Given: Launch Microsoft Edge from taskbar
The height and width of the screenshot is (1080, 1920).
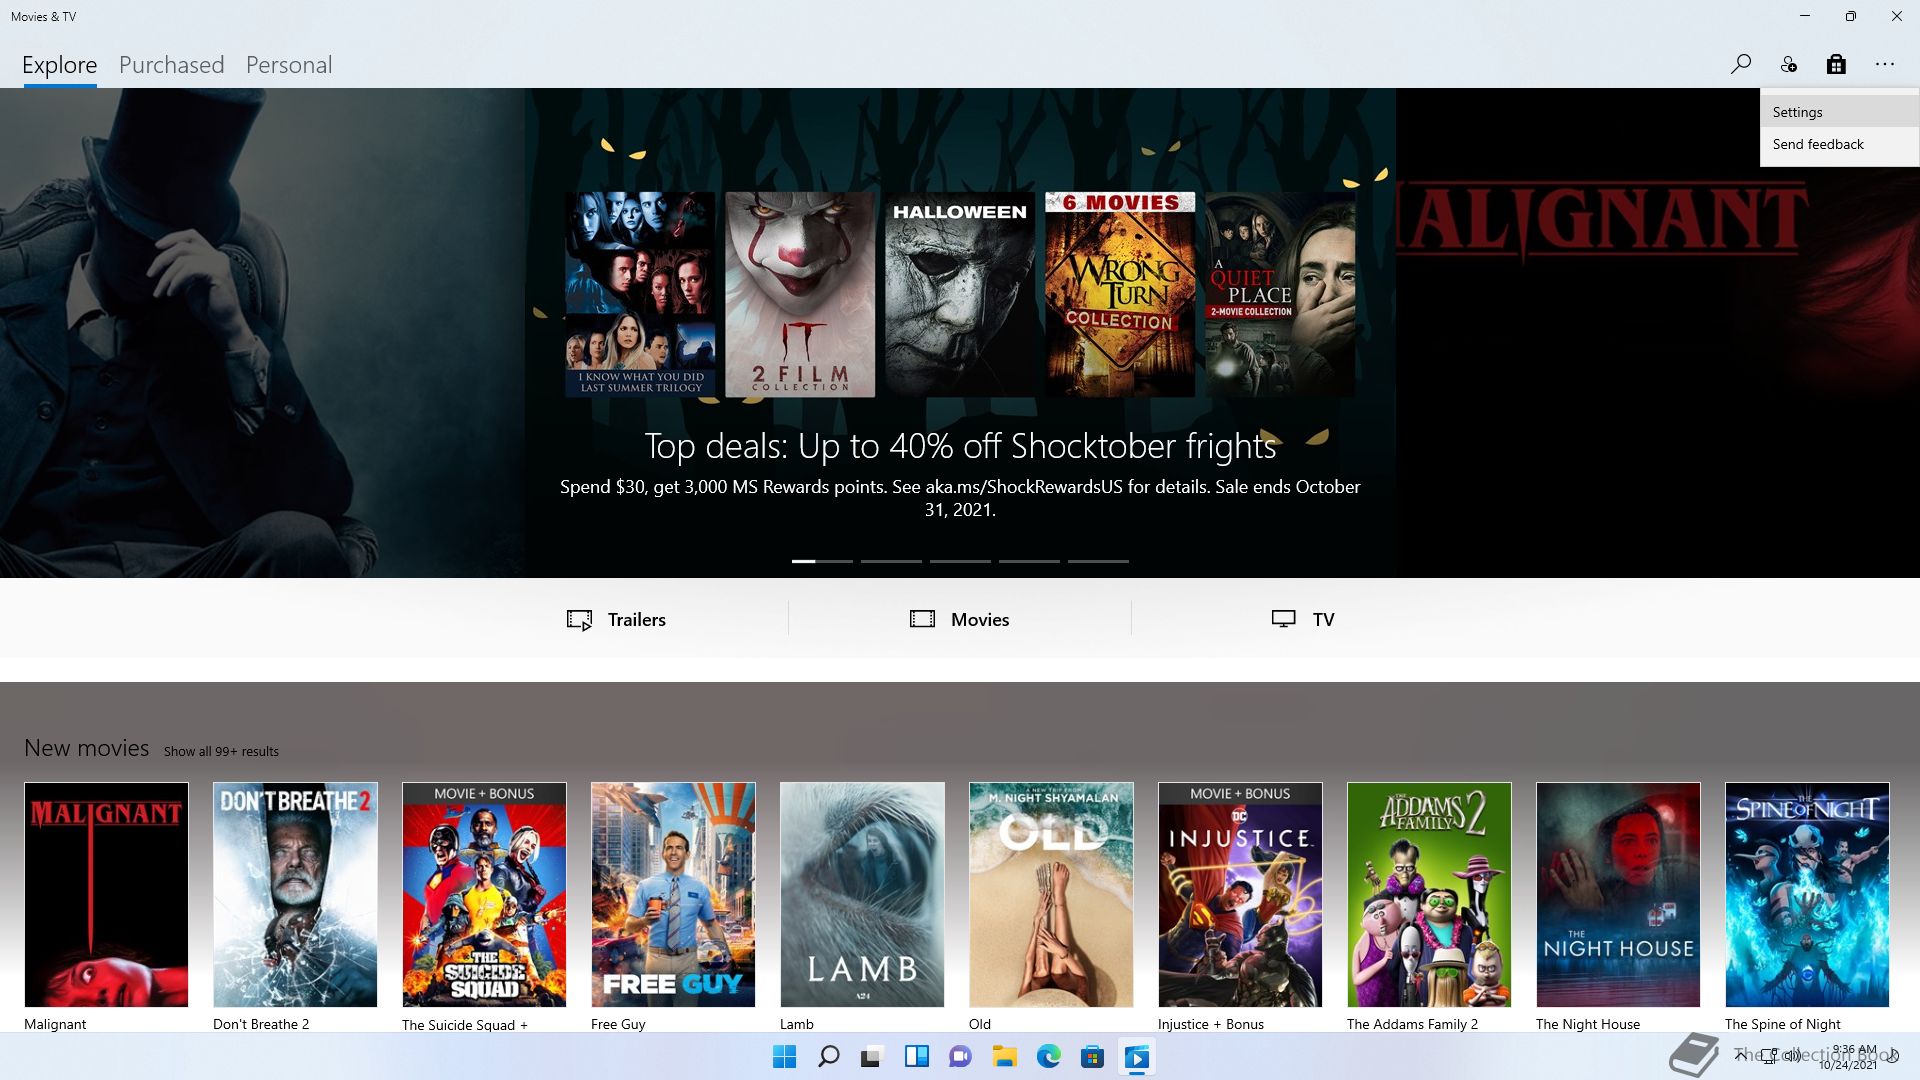Looking at the screenshot, I should [x=1048, y=1056].
